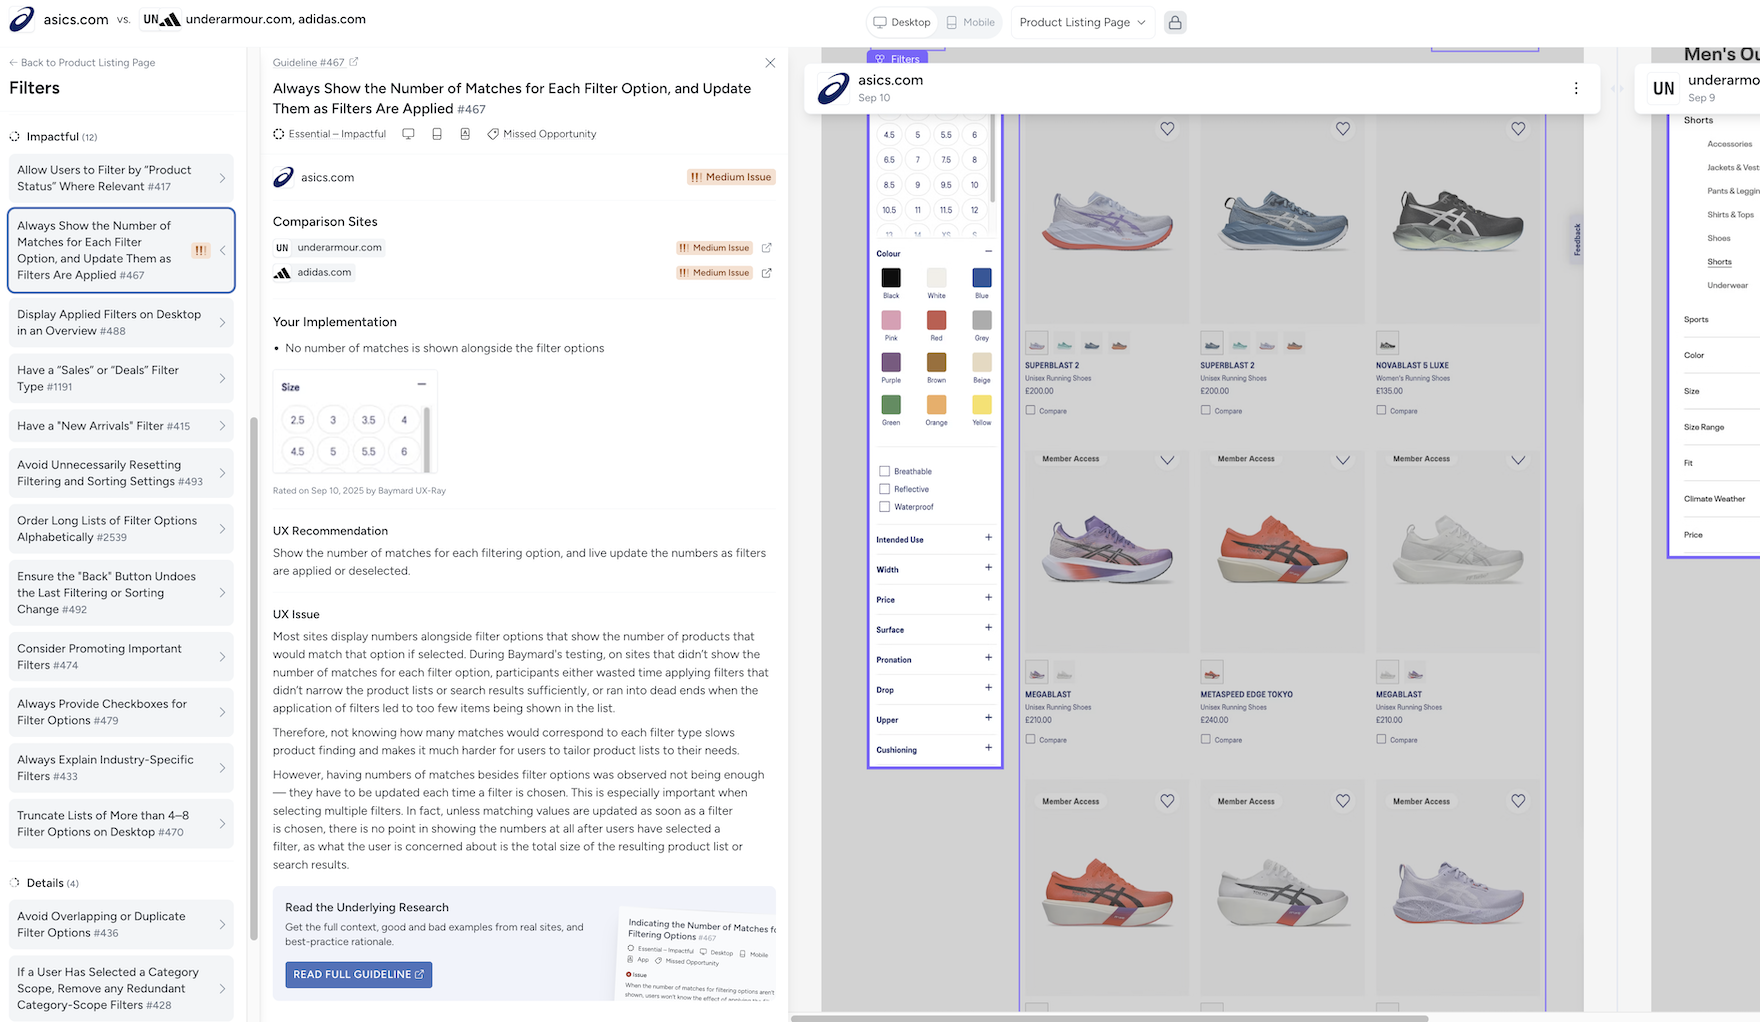The height and width of the screenshot is (1022, 1760).
Task: Go back to Product Listing Page
Action: pyautogui.click(x=82, y=62)
